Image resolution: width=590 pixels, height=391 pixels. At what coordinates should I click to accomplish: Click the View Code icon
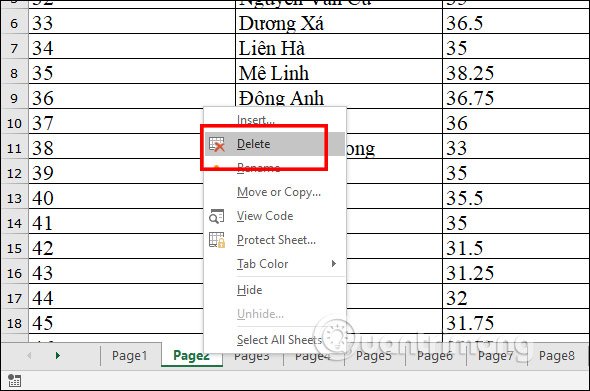[216, 216]
